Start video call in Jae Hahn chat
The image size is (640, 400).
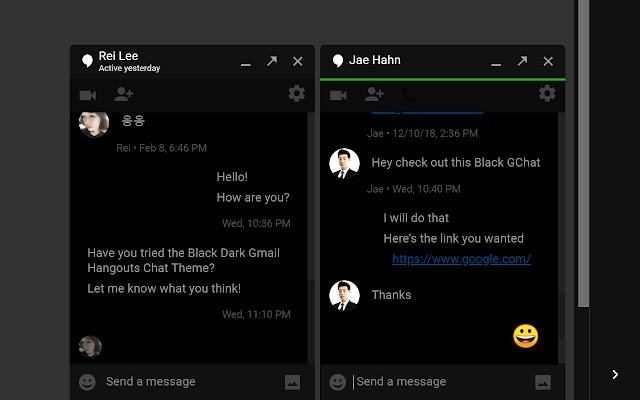[x=338, y=96]
